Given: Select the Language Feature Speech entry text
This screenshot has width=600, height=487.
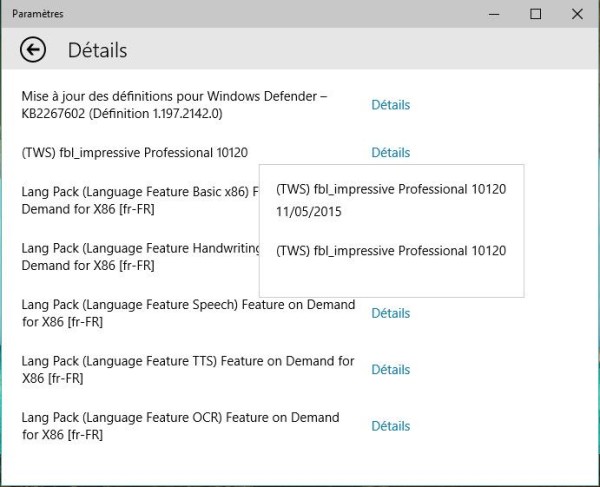Looking at the screenshot, I should [188, 313].
